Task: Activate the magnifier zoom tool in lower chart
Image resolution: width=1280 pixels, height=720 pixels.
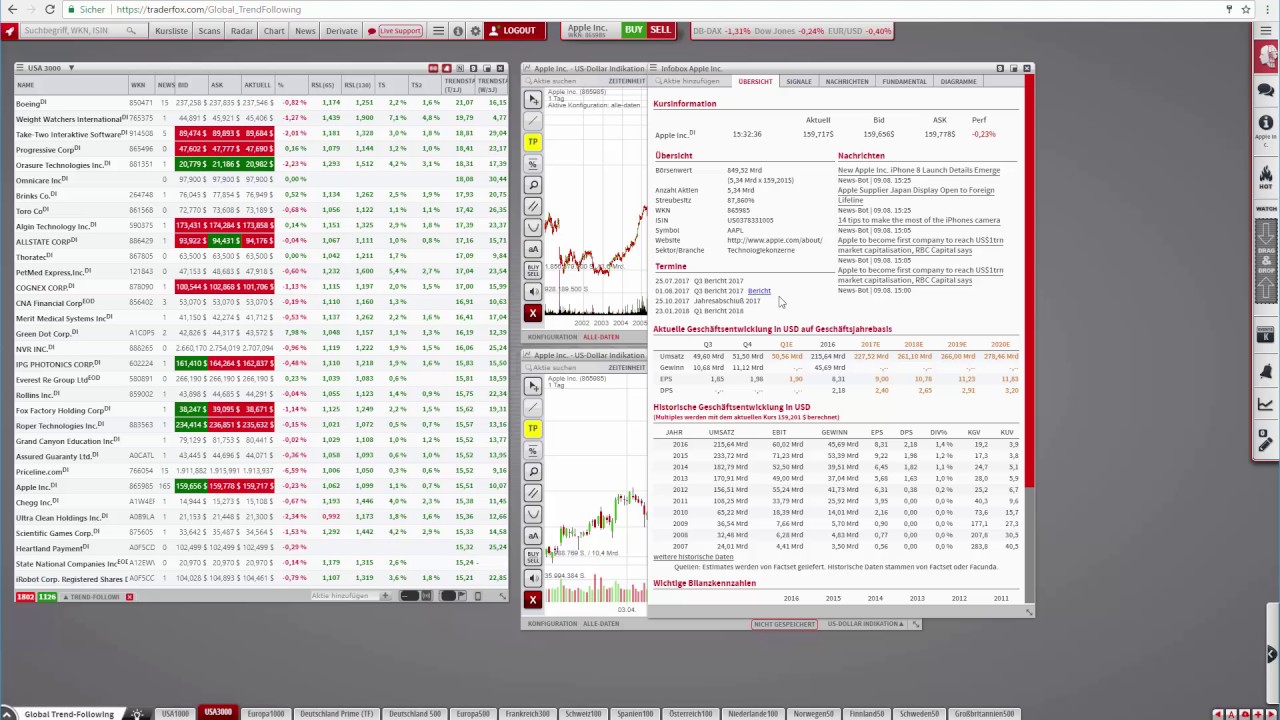Action: click(x=533, y=471)
